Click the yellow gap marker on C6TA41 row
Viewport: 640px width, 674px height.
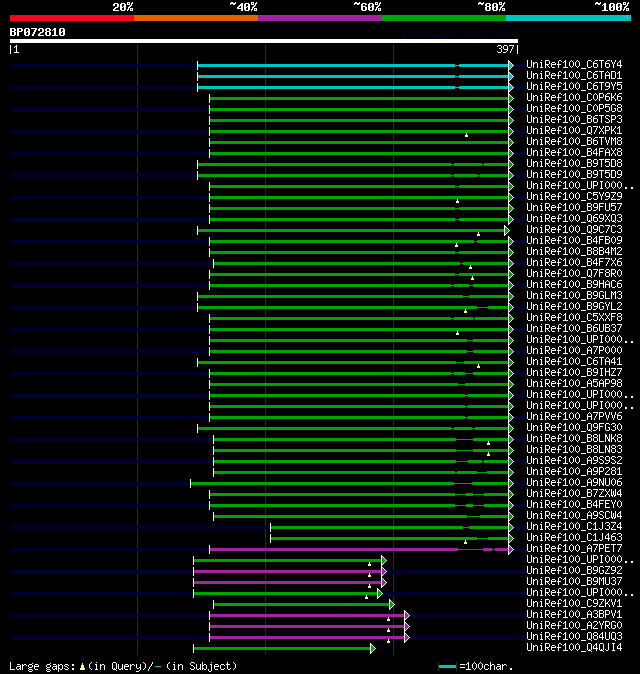pos(478,366)
